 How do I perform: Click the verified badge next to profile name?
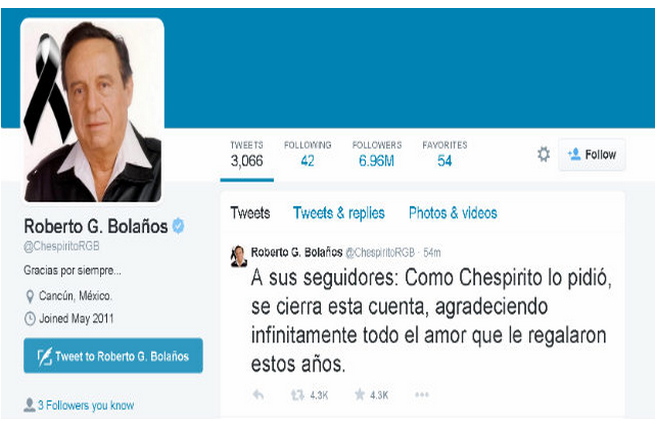pyautogui.click(x=179, y=226)
